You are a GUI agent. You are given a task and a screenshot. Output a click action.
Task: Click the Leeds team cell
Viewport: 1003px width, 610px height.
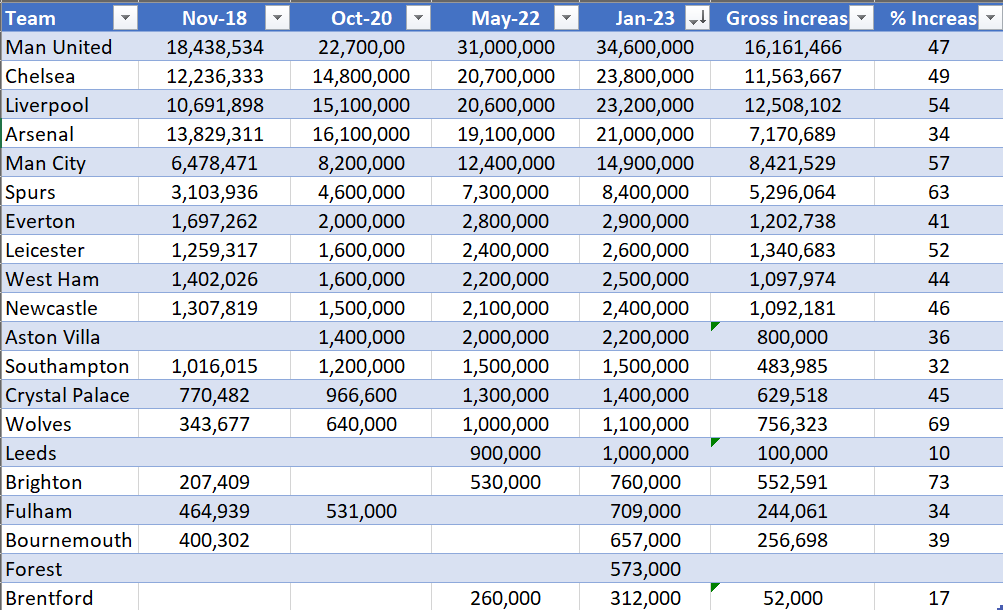[70, 453]
